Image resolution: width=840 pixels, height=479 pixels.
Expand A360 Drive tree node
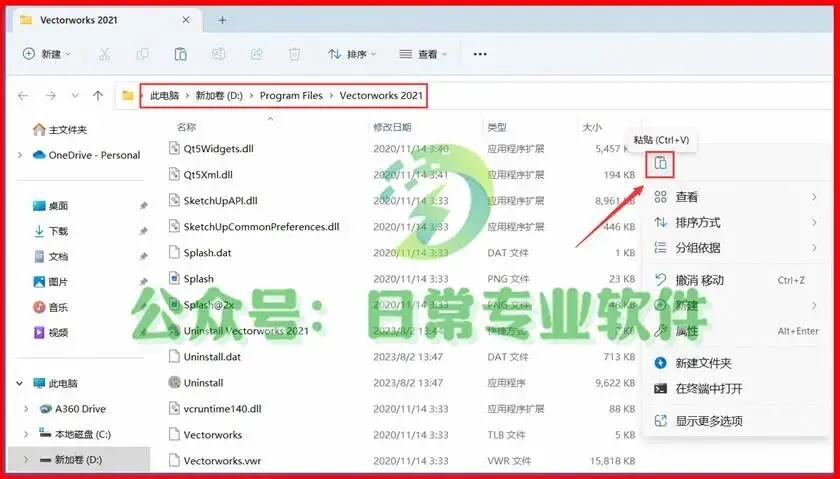pos(26,409)
